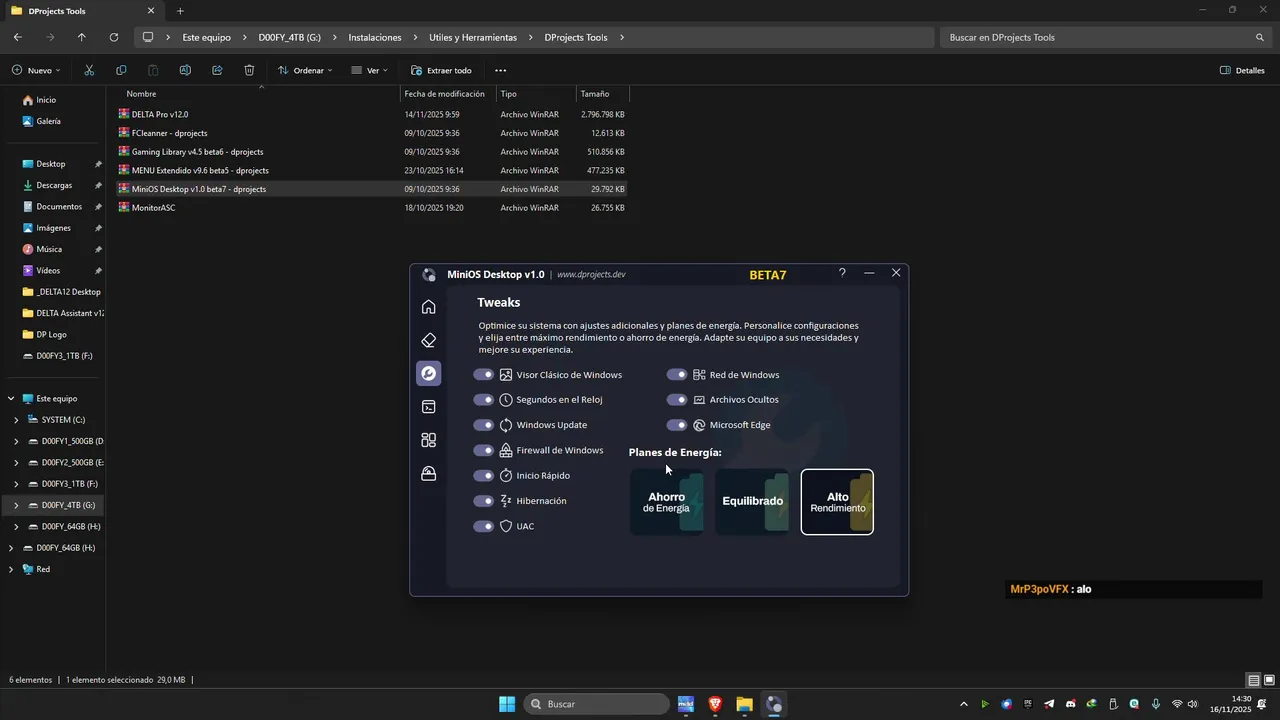Toggle the Detalles pane button
Screen dimensions: 1280x720
[x=1242, y=70]
